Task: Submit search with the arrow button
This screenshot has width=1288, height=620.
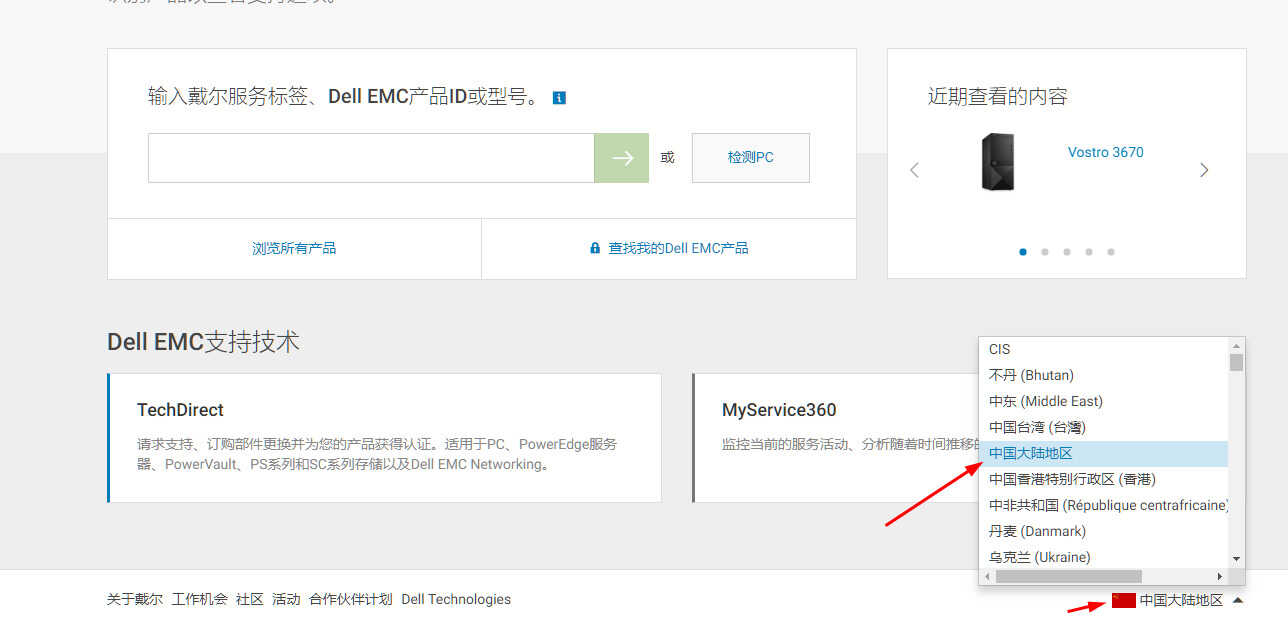Action: pos(622,158)
